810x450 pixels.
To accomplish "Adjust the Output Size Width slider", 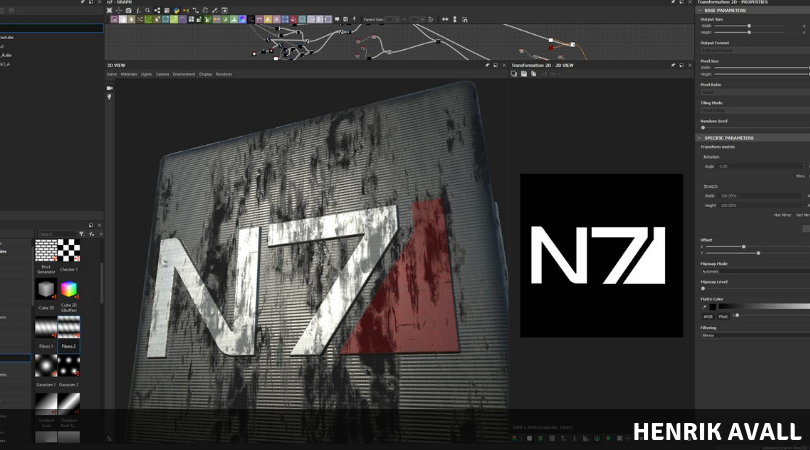I will coord(749,26).
